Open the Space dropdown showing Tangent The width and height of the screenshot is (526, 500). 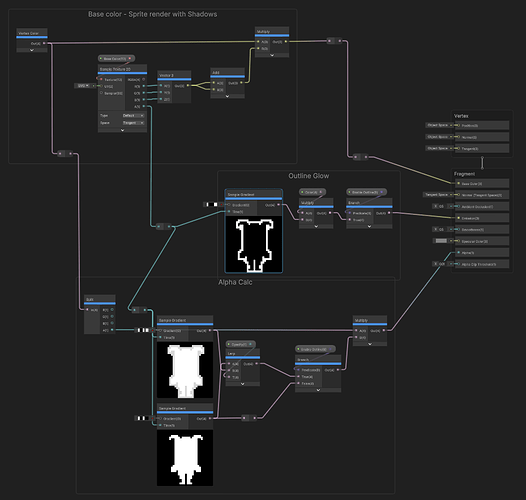[133, 123]
